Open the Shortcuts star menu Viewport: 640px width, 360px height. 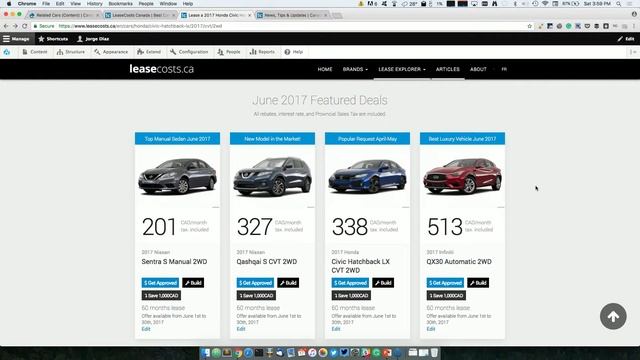[x=53, y=39]
